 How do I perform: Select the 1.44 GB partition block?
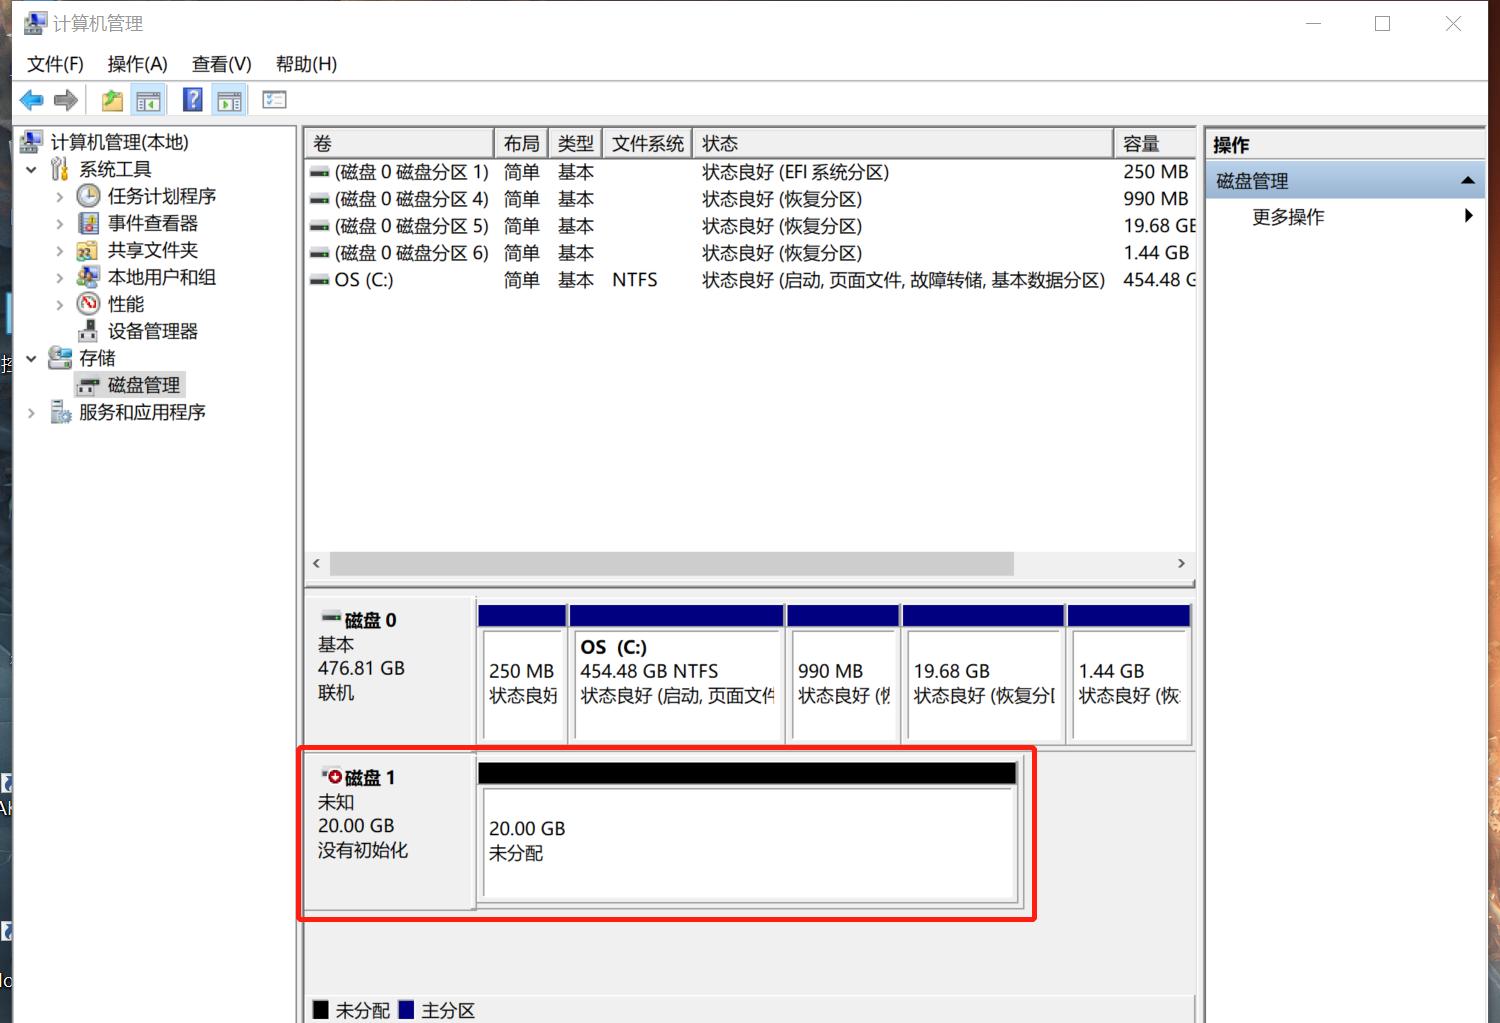pos(1129,684)
